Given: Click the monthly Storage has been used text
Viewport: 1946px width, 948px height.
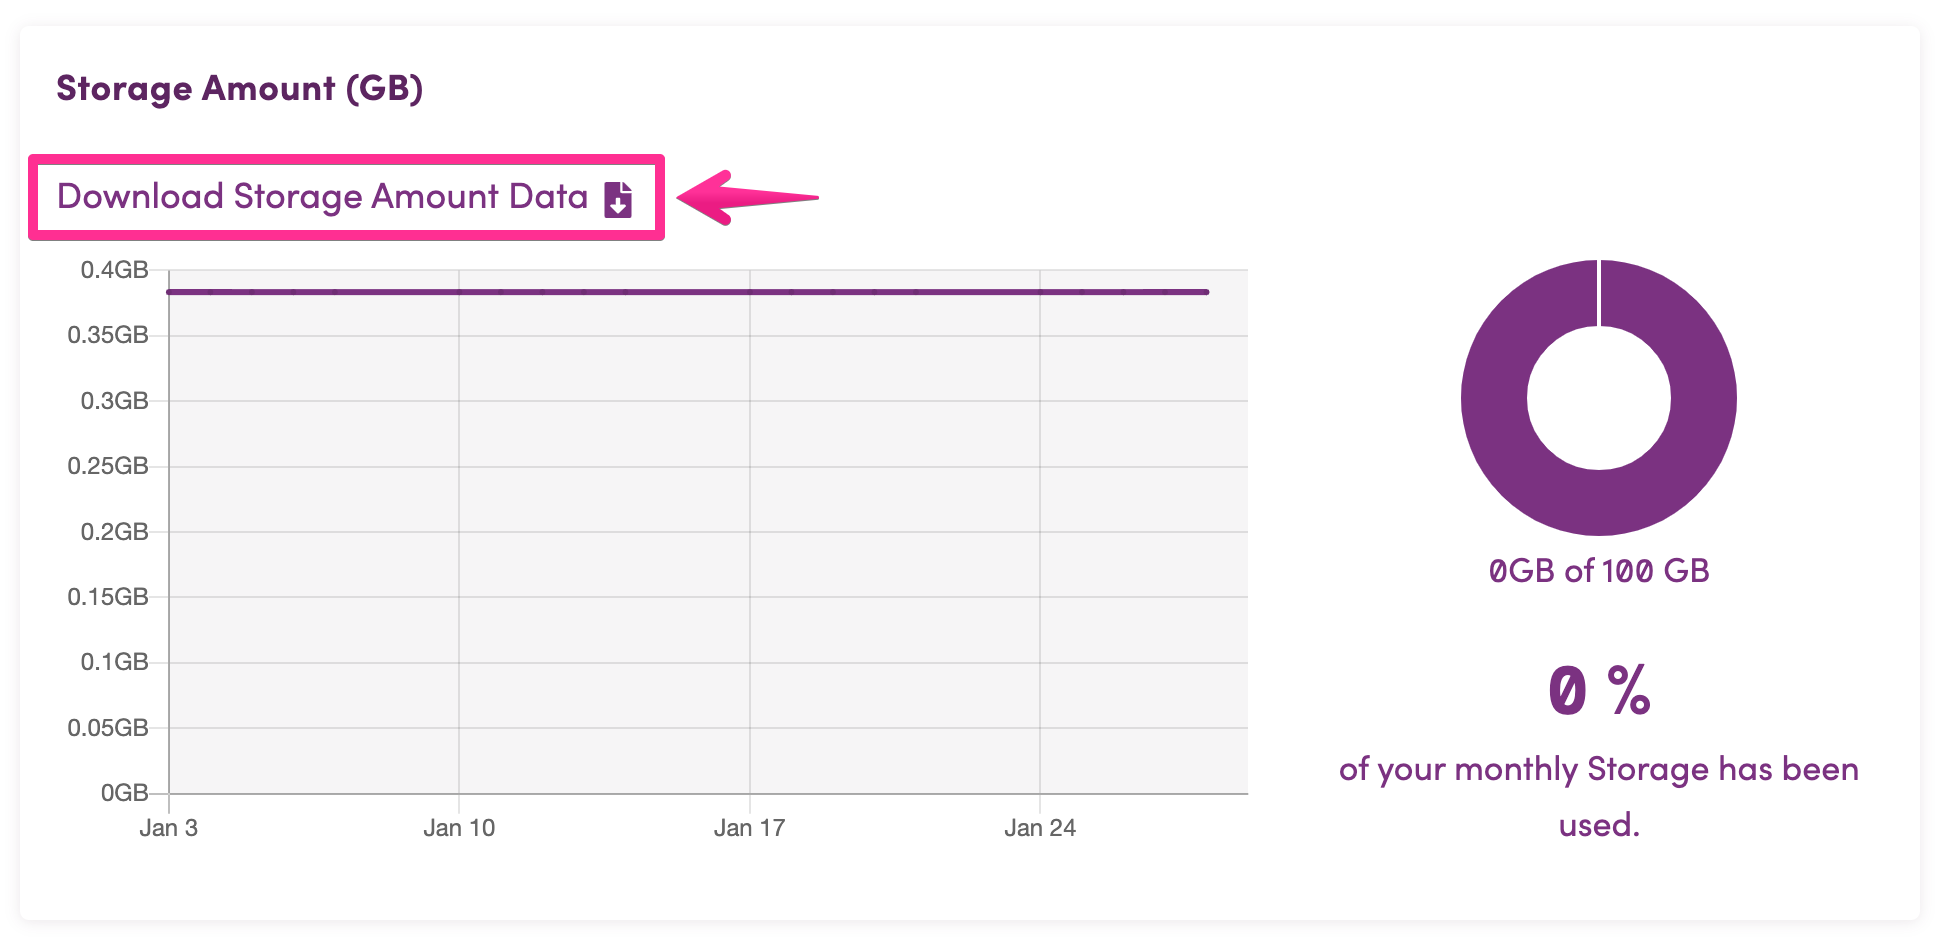Looking at the screenshot, I should [1599, 797].
